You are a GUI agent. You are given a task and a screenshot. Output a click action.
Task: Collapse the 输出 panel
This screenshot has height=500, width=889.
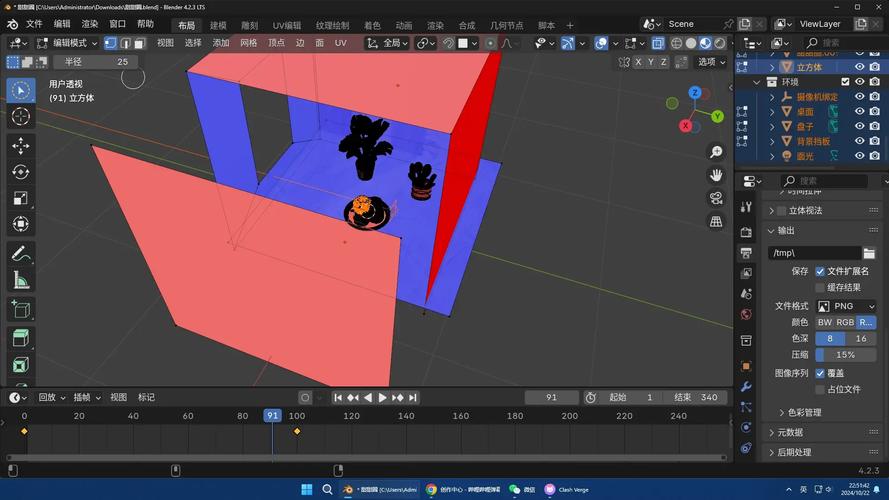(x=771, y=231)
